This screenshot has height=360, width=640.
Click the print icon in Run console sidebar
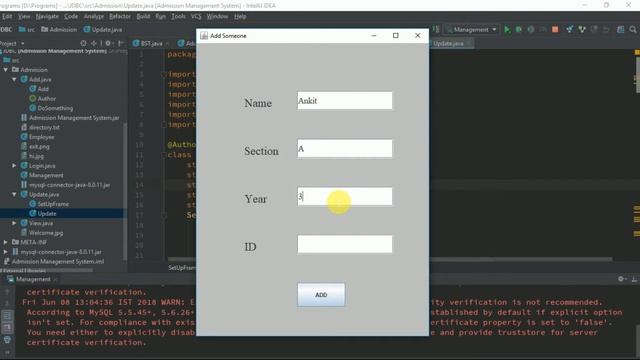click(x=7, y=340)
